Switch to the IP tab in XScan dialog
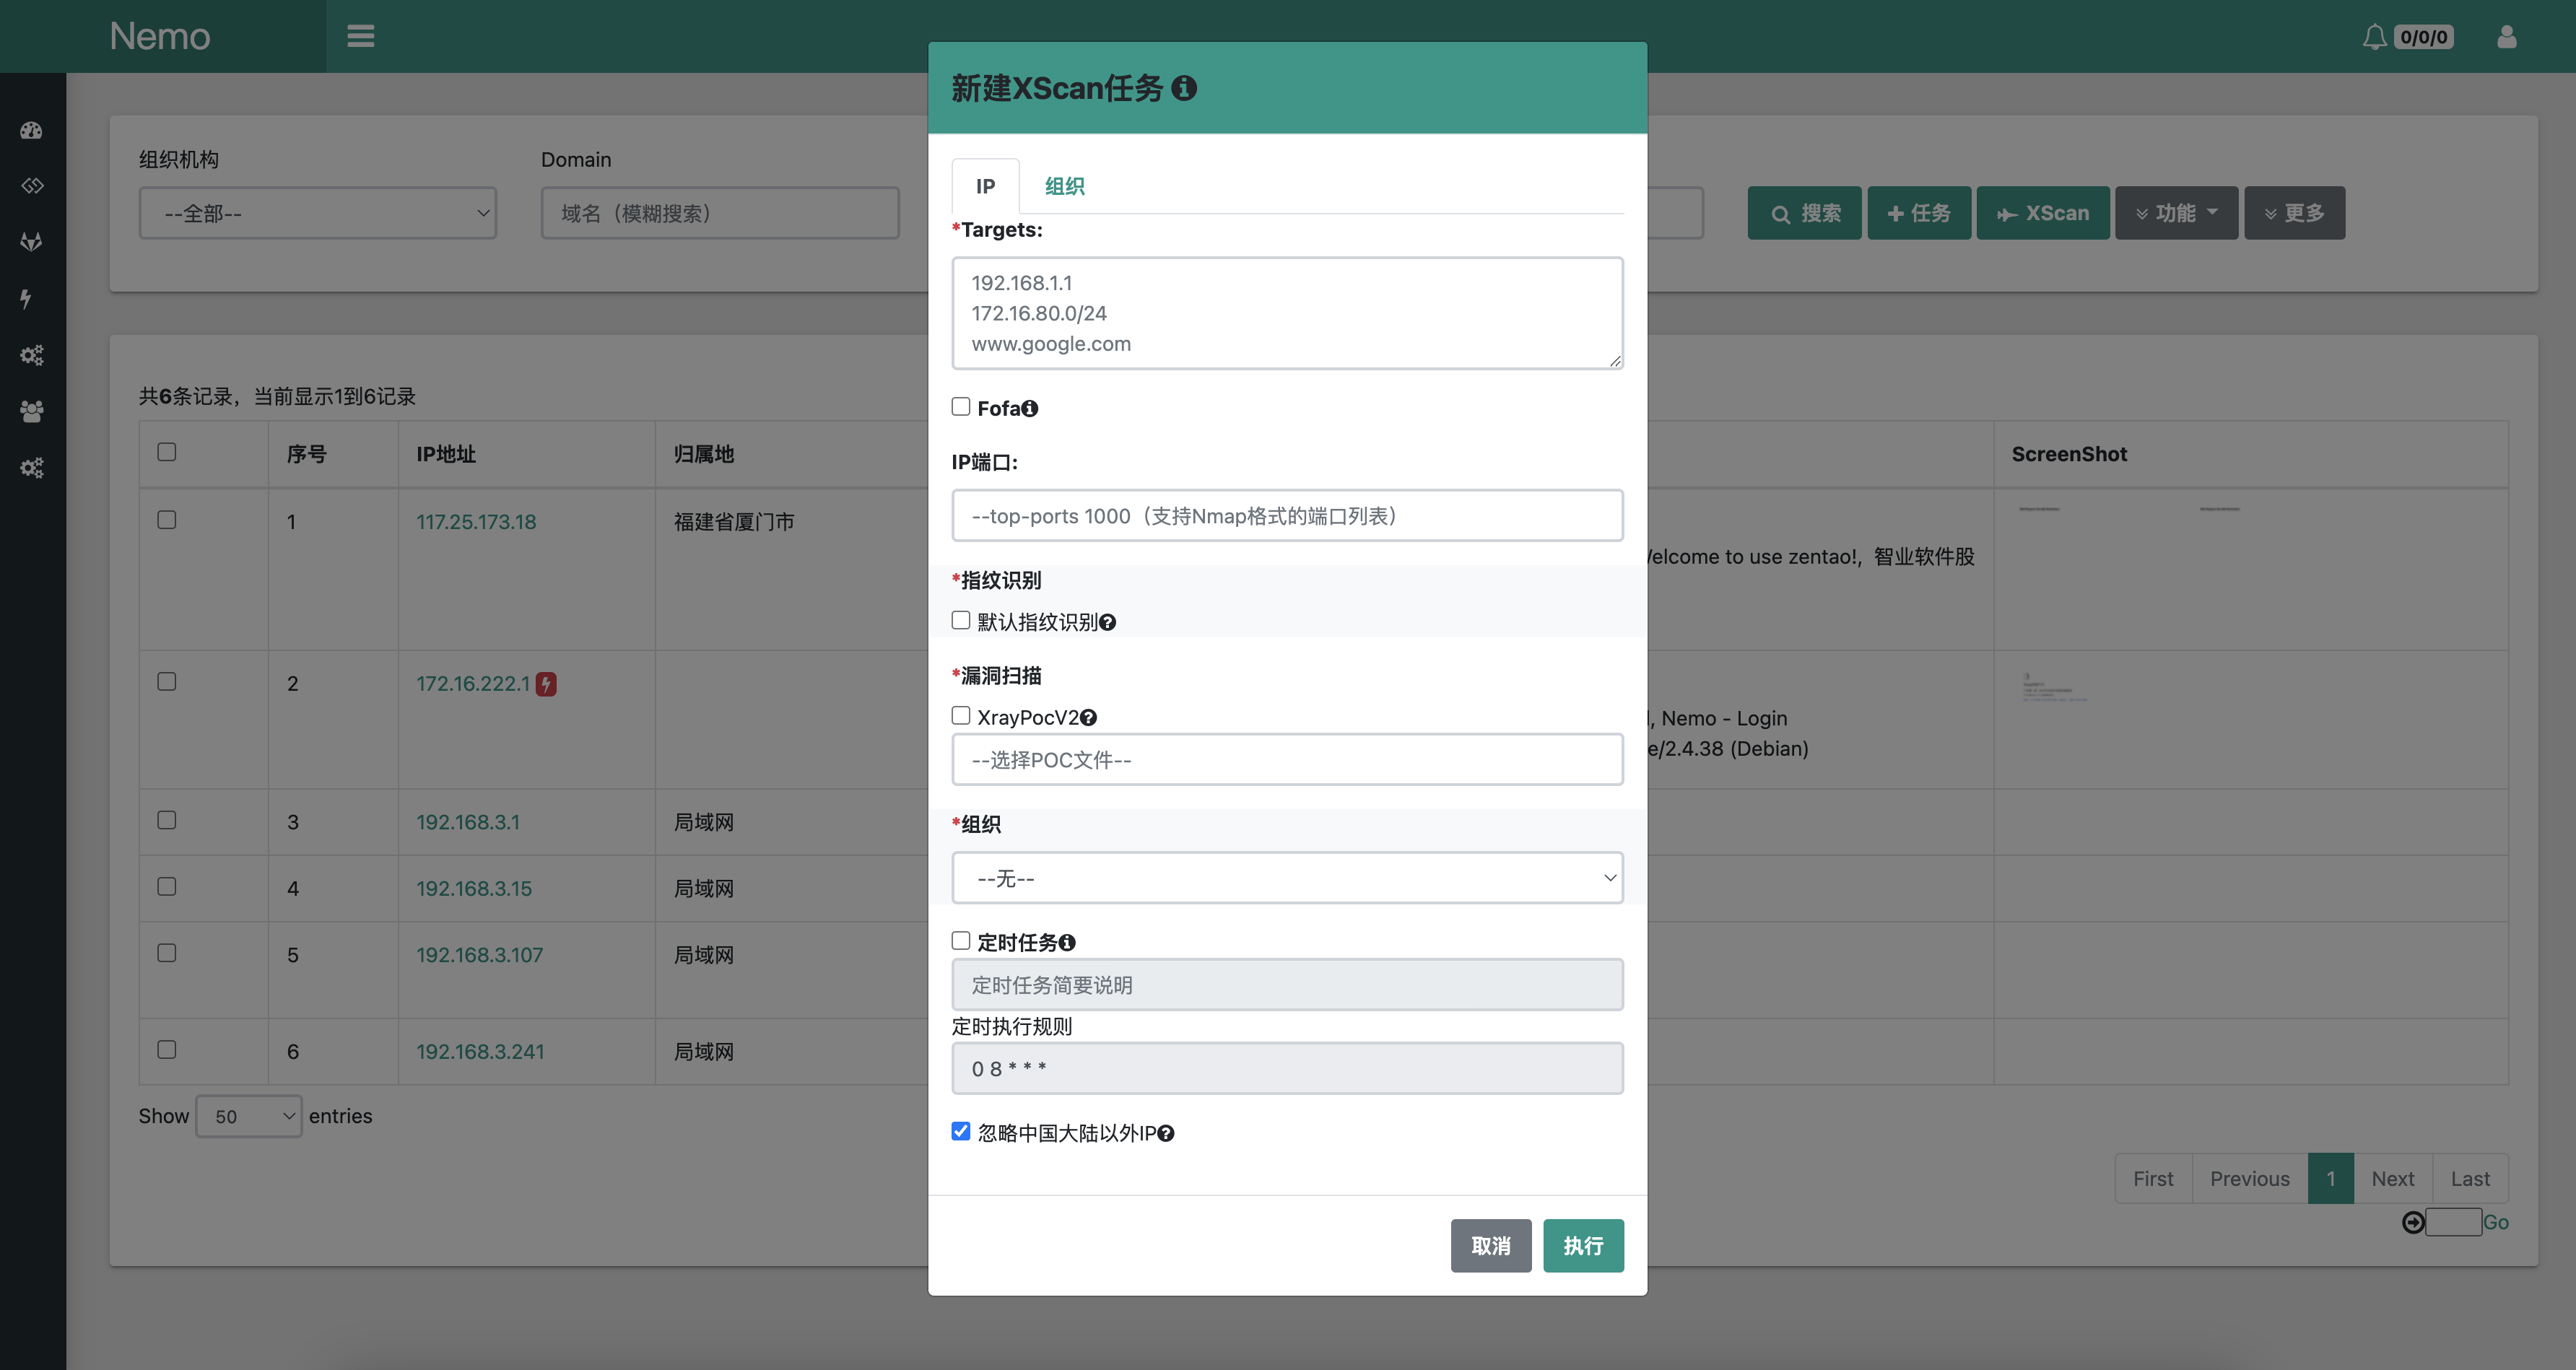Screen dimensions: 2576x1370 [986, 183]
